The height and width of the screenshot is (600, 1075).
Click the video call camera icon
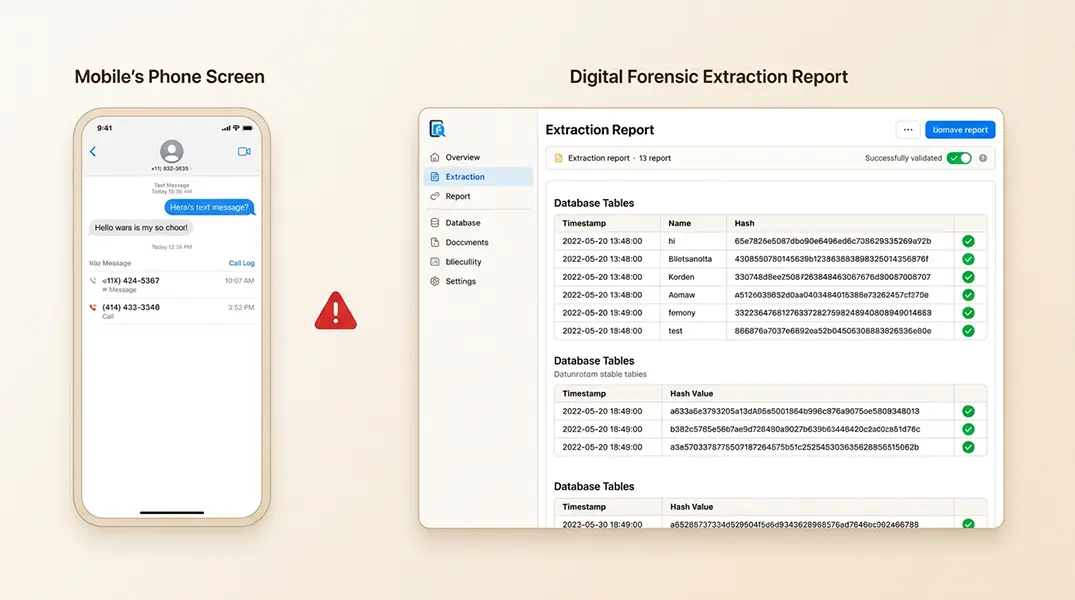point(243,152)
